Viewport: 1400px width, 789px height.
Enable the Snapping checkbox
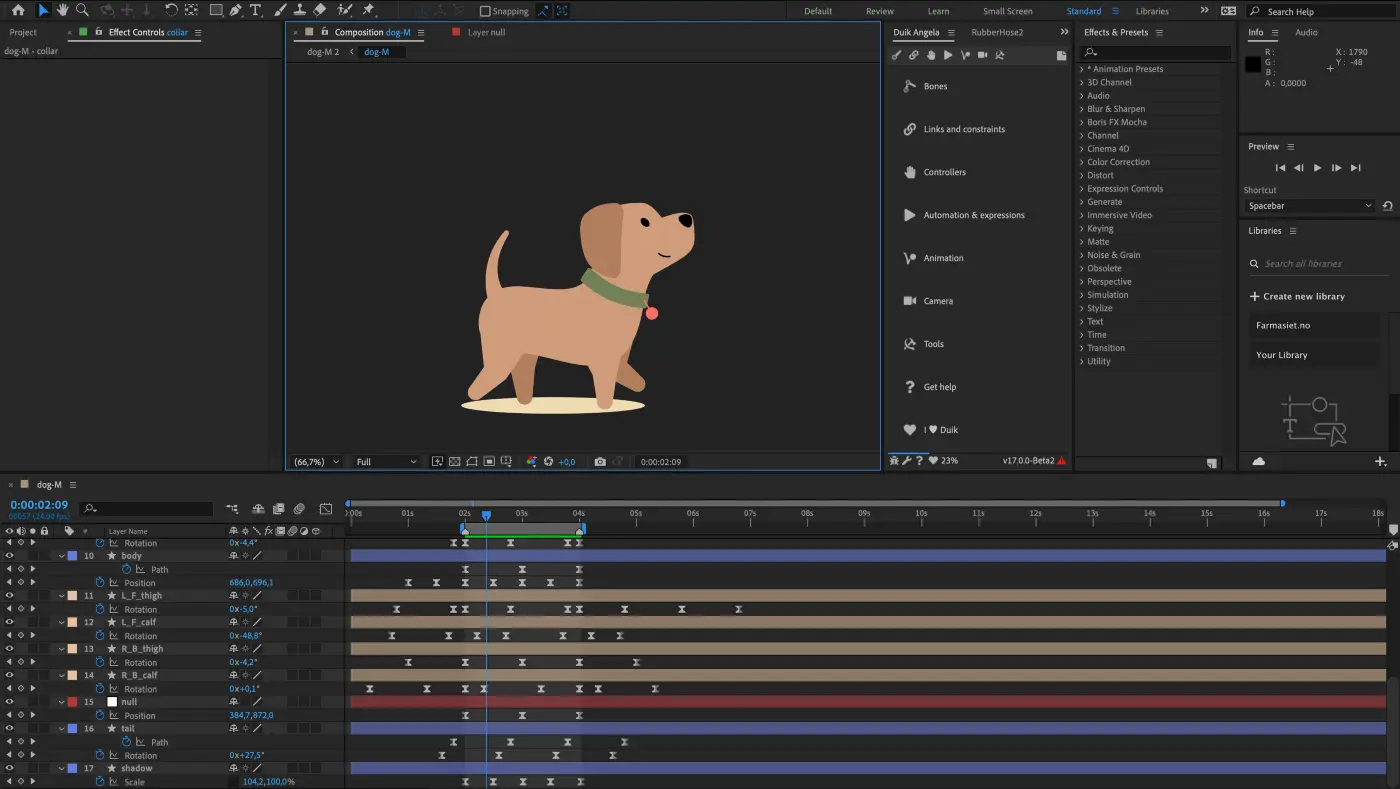click(x=486, y=11)
